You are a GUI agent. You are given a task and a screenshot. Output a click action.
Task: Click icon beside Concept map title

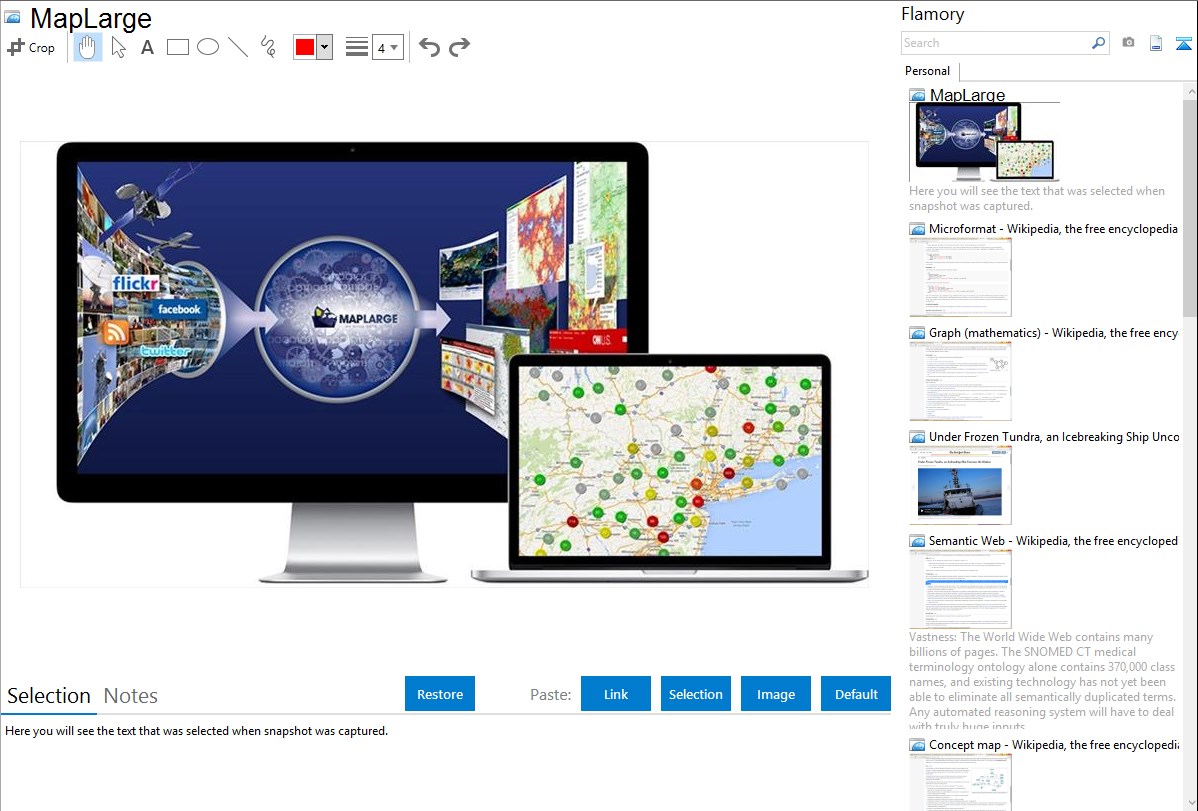tap(917, 745)
